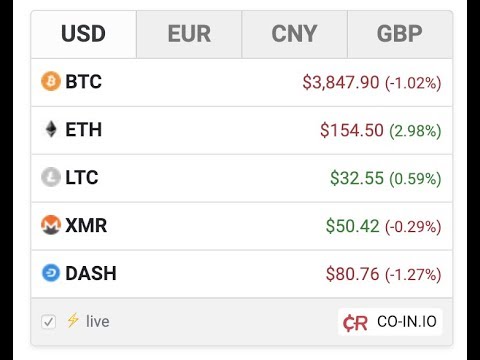Click the BTC ticker label
The height and width of the screenshot is (360, 480).
83,82
